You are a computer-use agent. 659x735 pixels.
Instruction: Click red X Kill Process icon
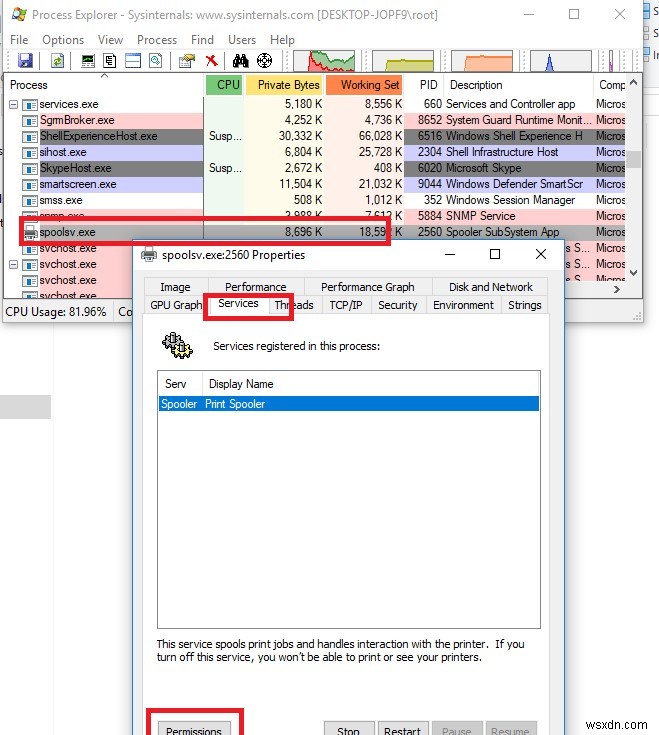pos(211,60)
